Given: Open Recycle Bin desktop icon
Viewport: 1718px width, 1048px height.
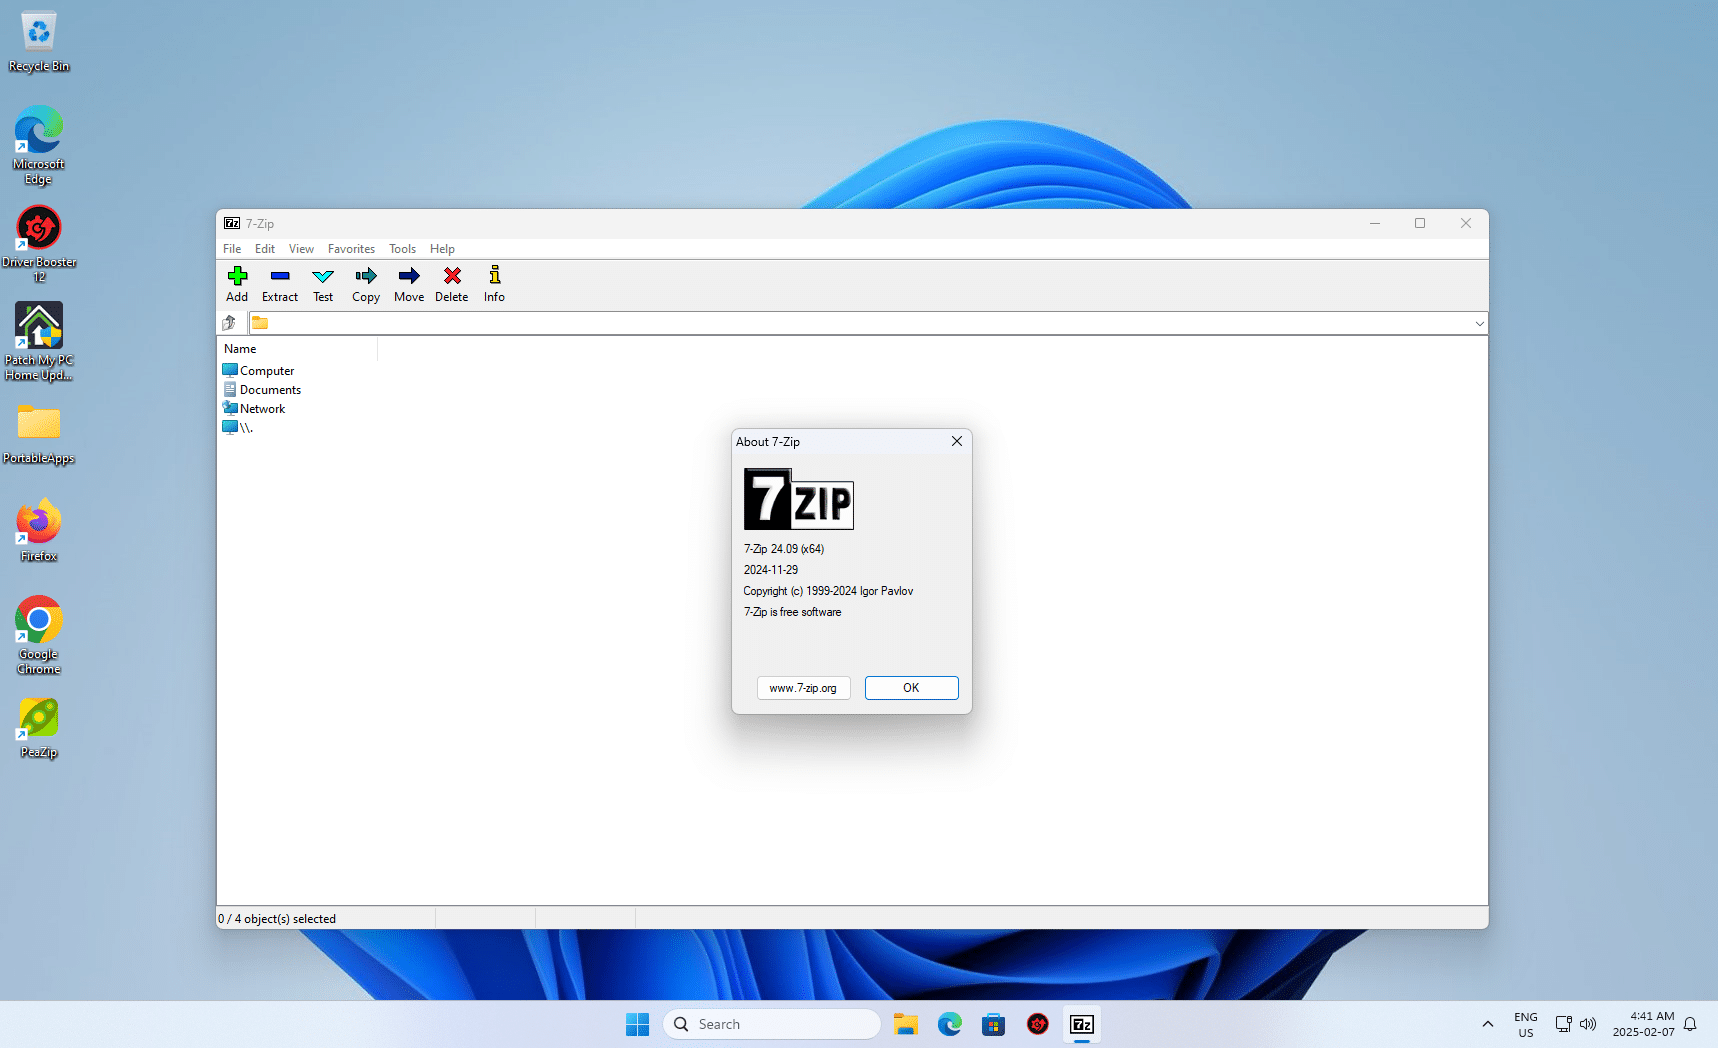Looking at the screenshot, I should [x=39, y=42].
